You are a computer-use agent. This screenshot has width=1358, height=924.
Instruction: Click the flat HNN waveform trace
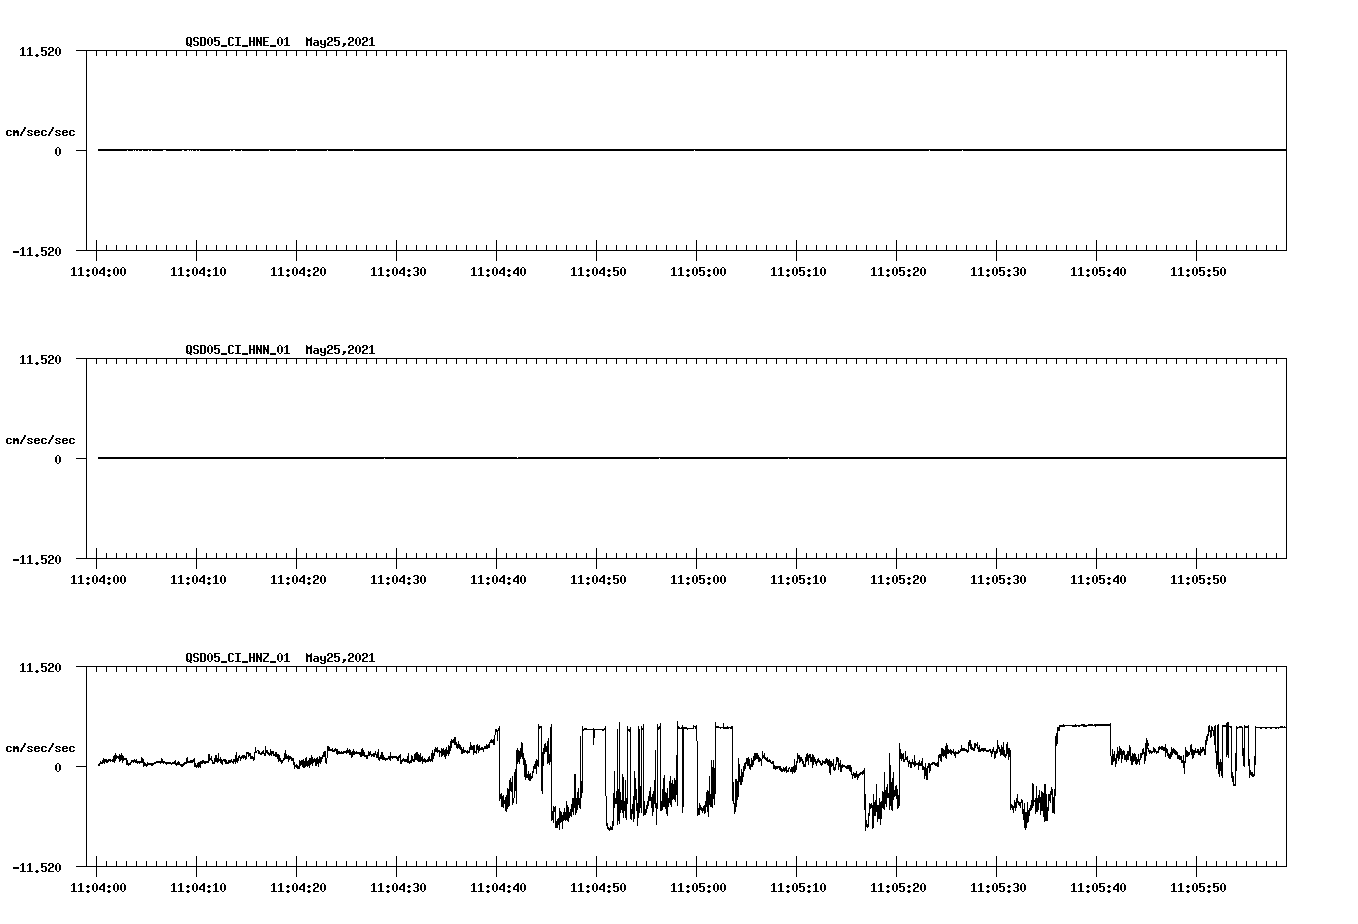pyautogui.click(x=600, y=459)
